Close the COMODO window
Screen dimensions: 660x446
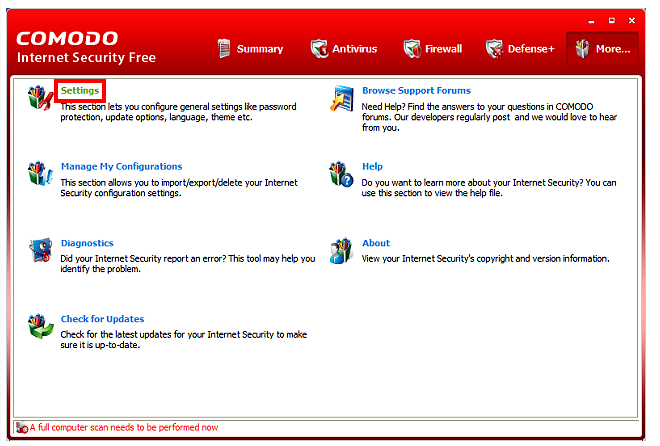(632, 20)
